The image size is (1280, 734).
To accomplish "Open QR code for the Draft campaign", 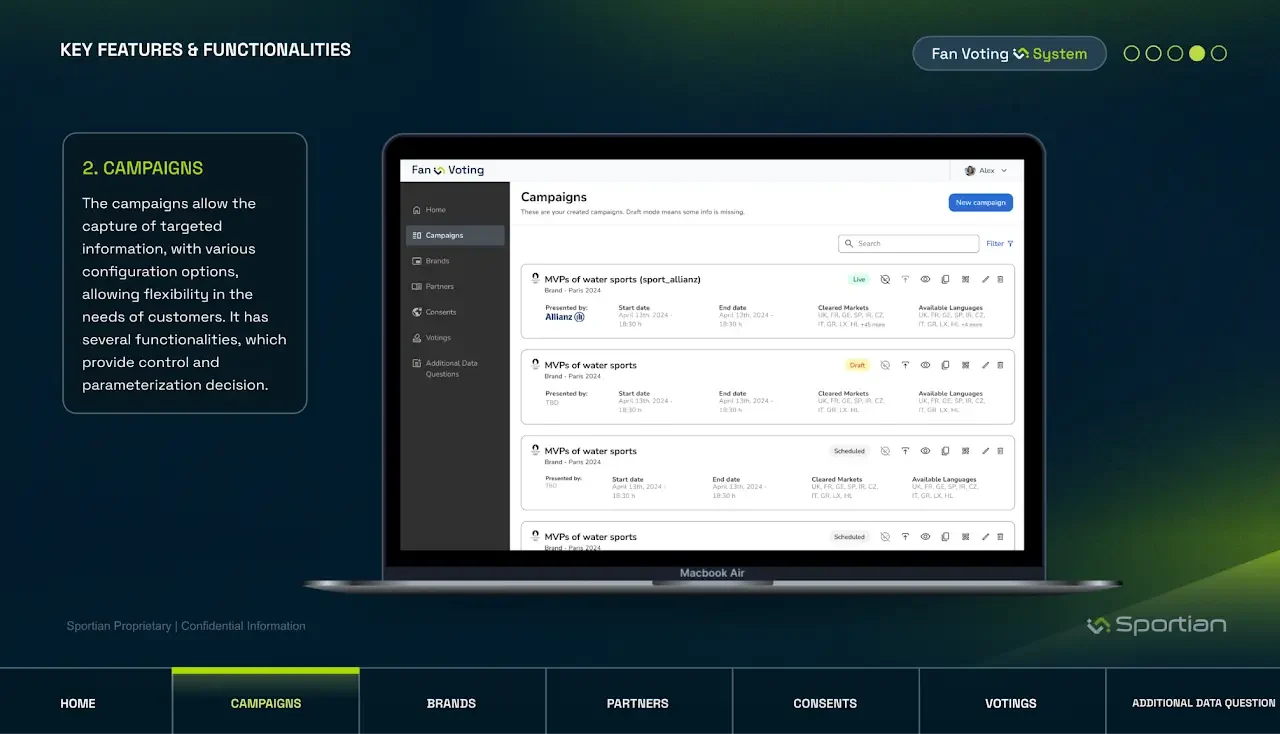I will click(965, 366).
